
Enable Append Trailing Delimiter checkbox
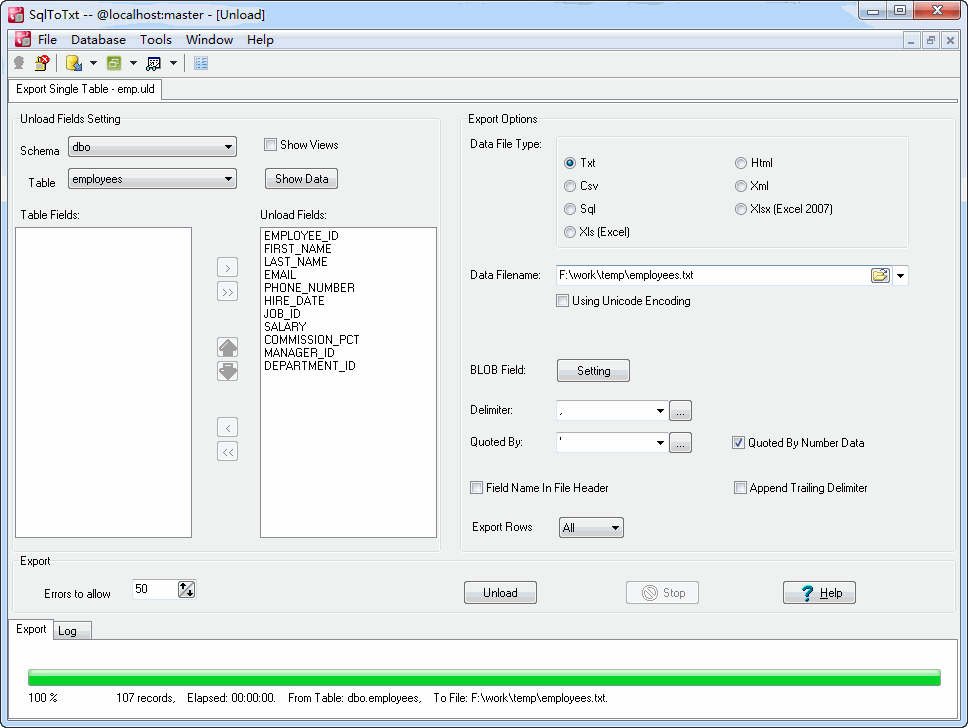click(740, 488)
